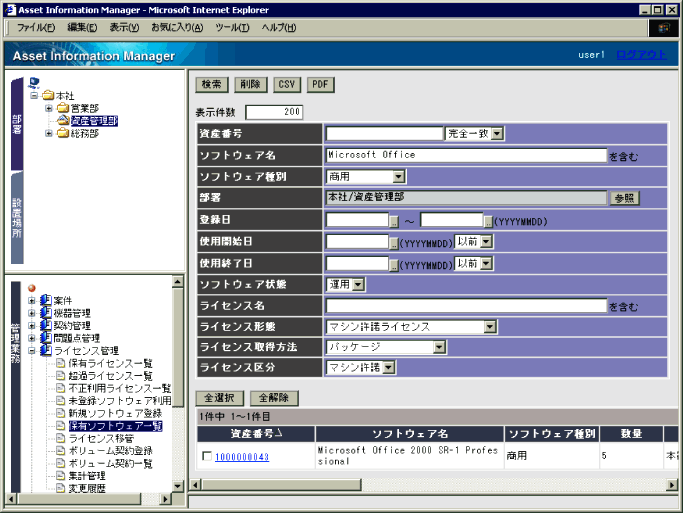683x513 pixels.
Task: Click the 全選択 button
Action: 220,398
